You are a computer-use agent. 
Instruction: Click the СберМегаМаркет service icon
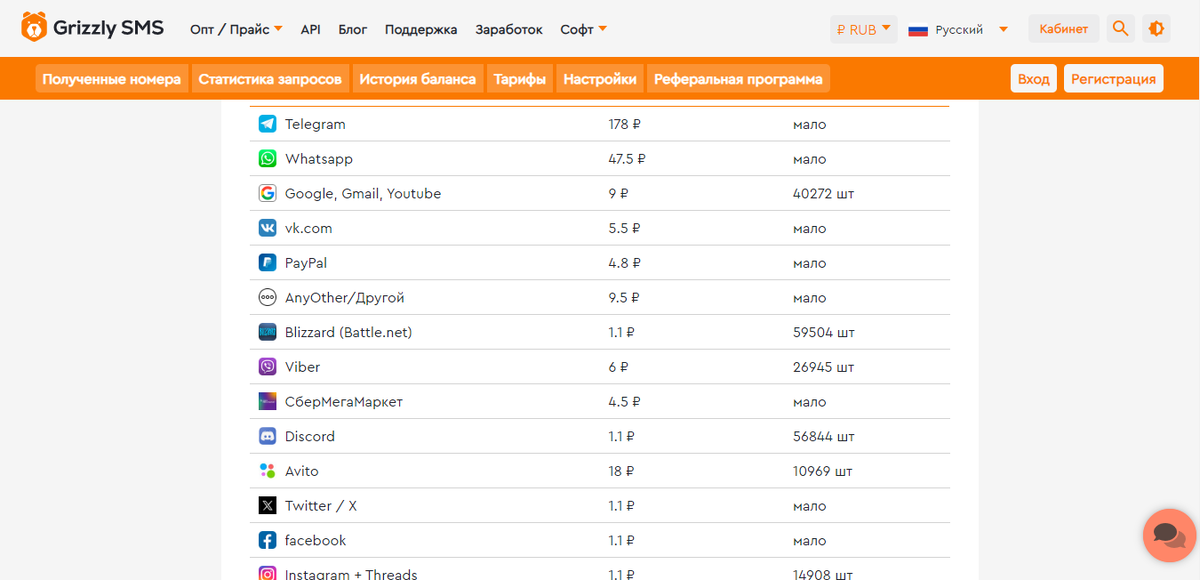tap(267, 401)
